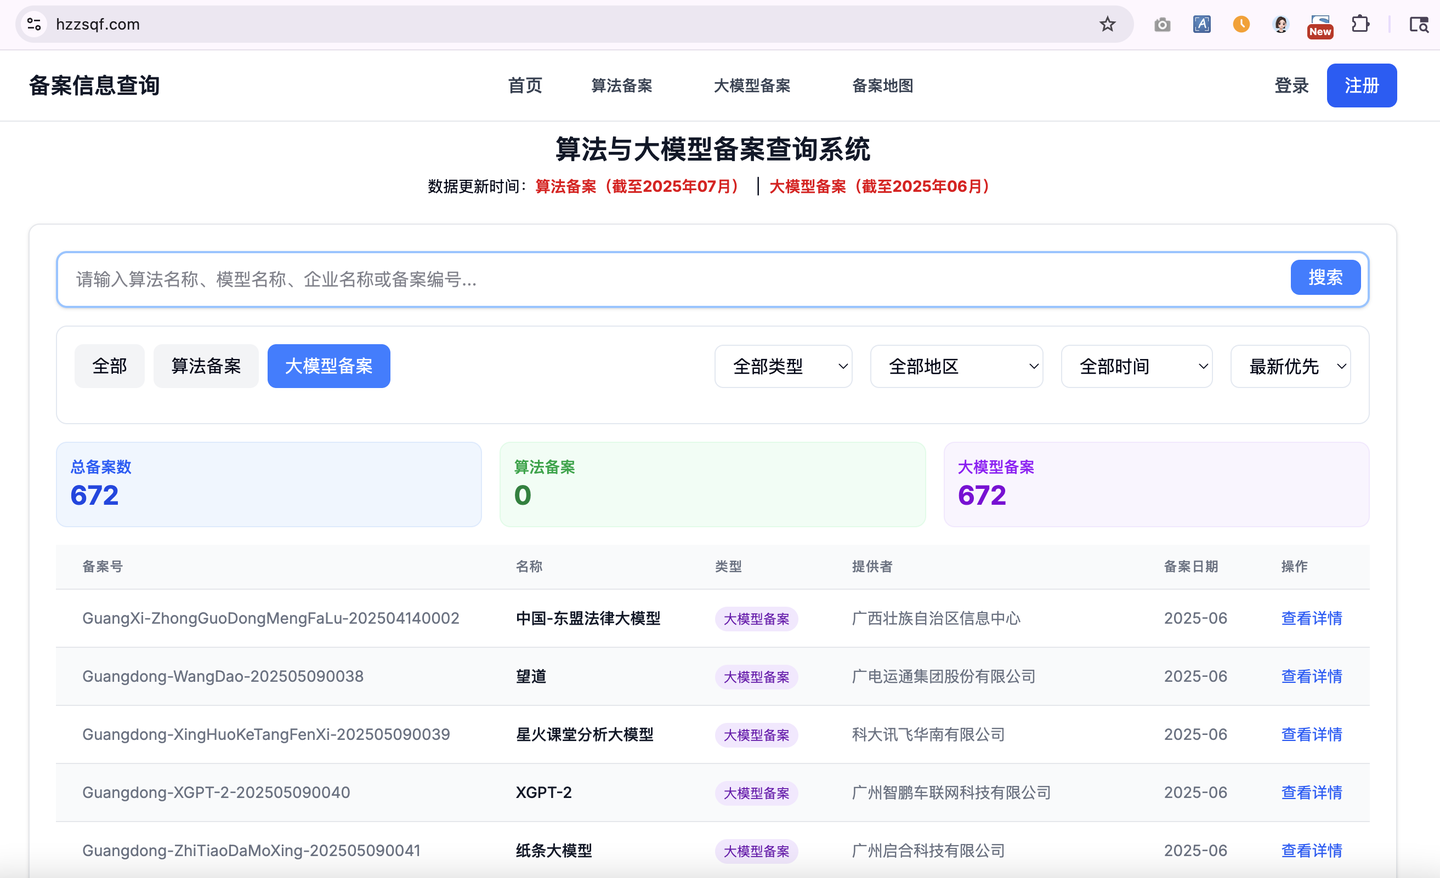The image size is (1440, 878).
Task: Open the Extensions puzzle piece menu
Action: pos(1360,24)
